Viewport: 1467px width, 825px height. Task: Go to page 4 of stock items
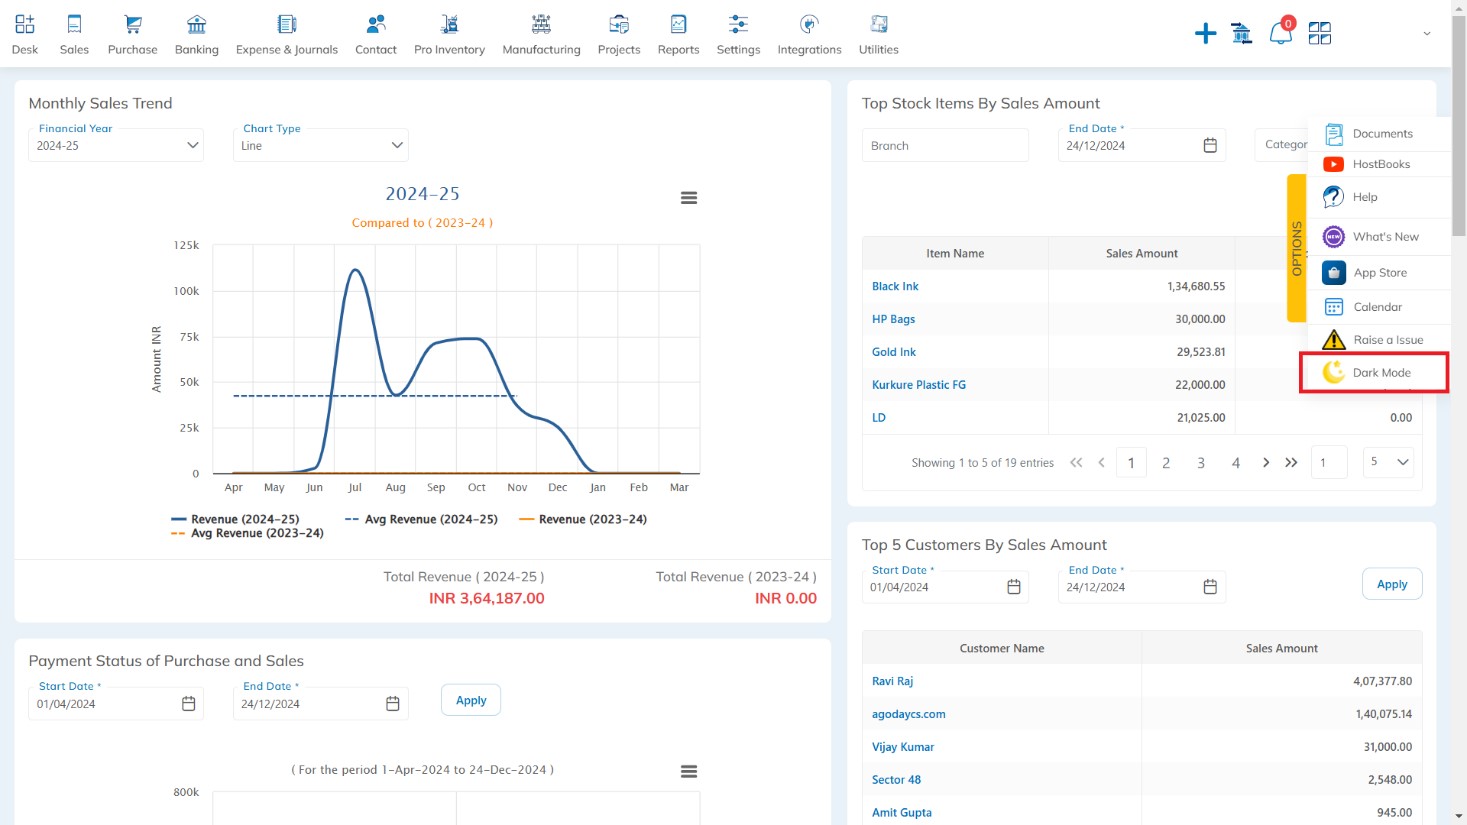point(1236,462)
